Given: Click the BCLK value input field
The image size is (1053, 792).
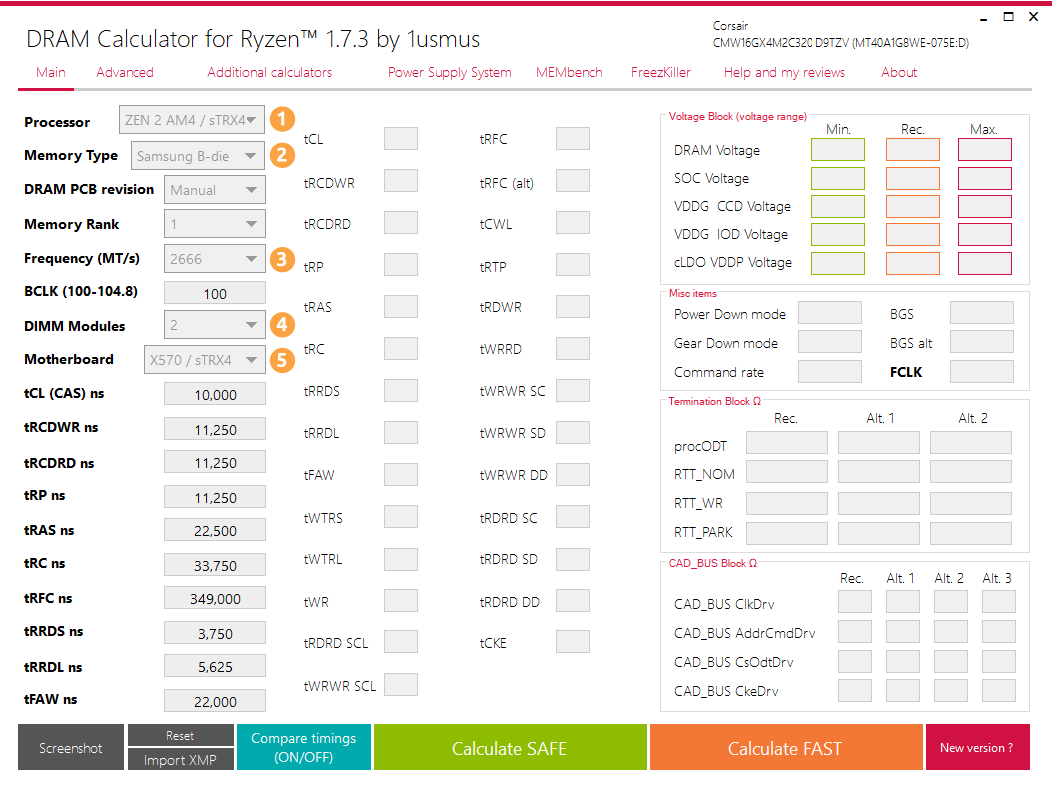Looking at the screenshot, I should tap(214, 292).
